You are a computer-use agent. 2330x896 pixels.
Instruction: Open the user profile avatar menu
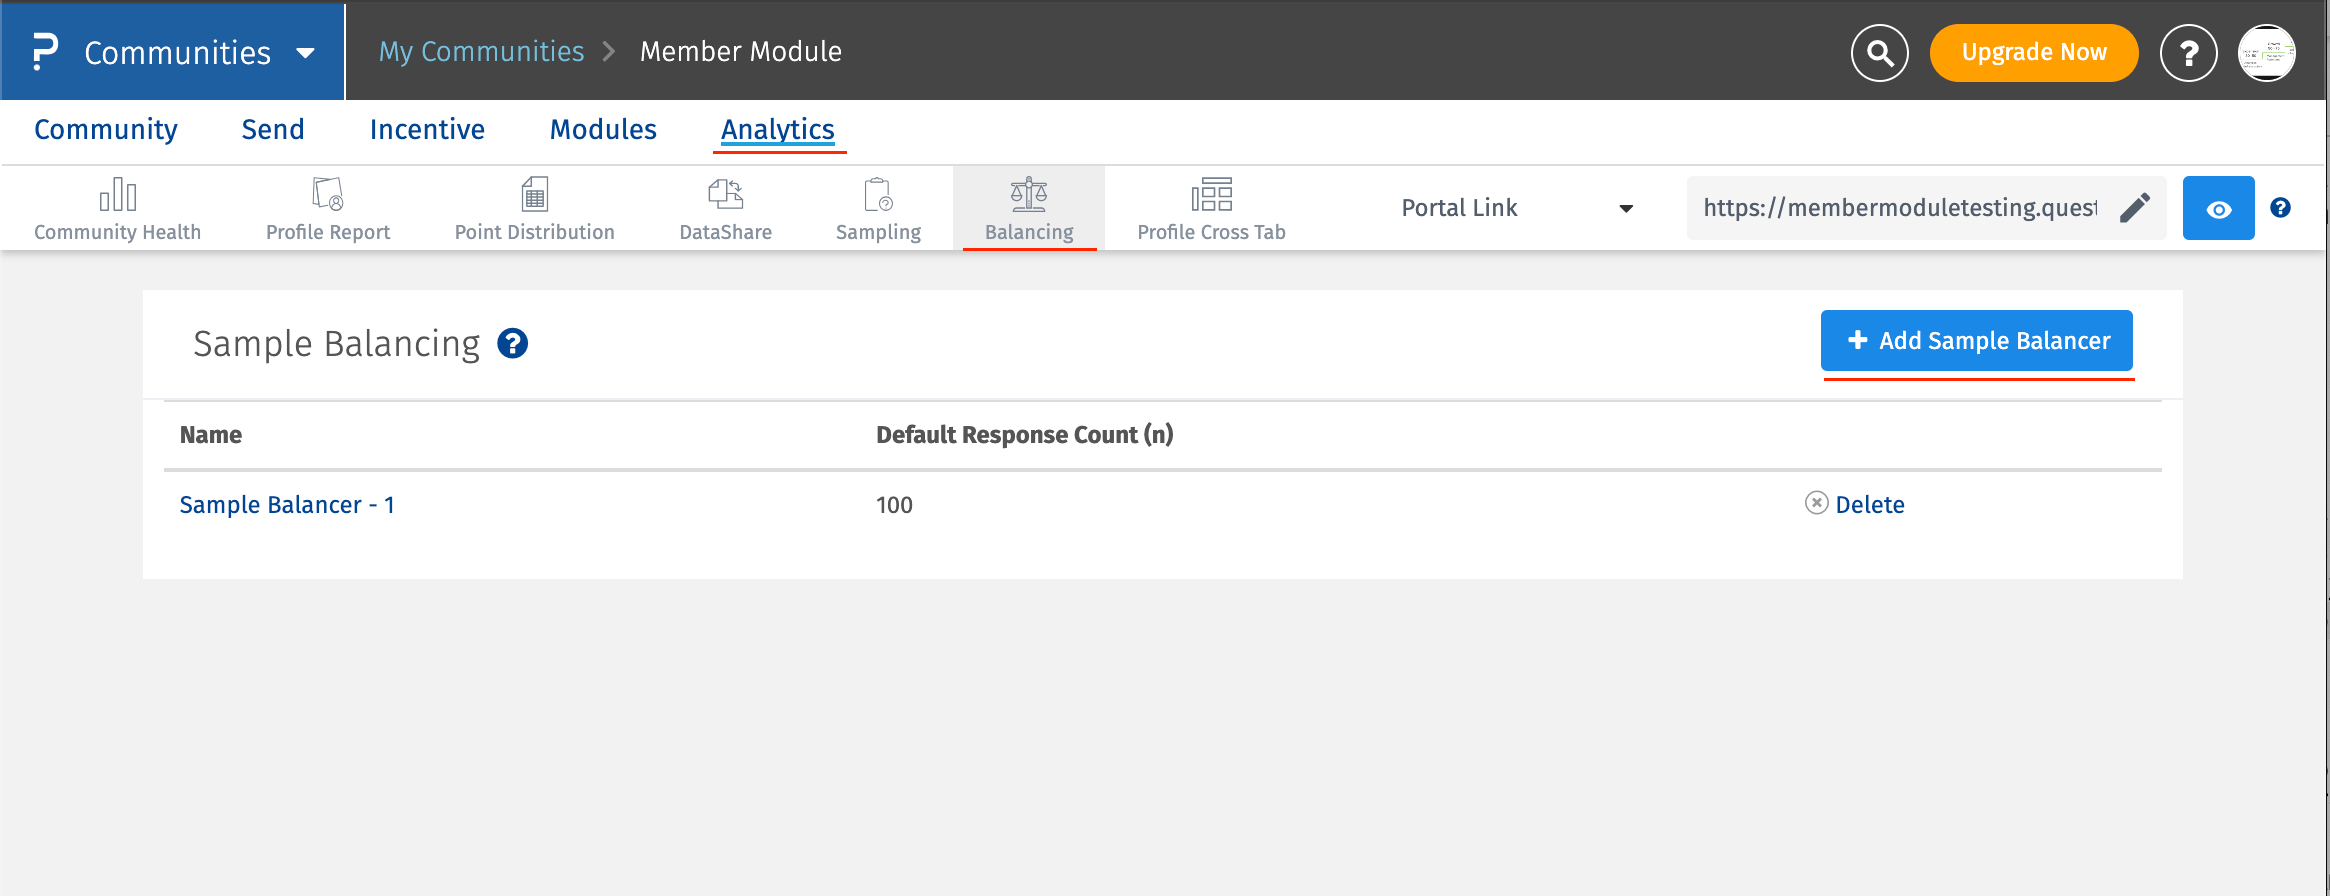(x=2266, y=53)
